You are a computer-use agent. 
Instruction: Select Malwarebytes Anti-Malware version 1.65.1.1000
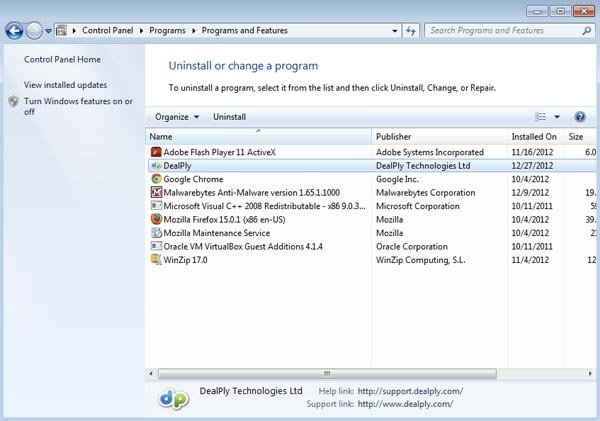tap(251, 193)
